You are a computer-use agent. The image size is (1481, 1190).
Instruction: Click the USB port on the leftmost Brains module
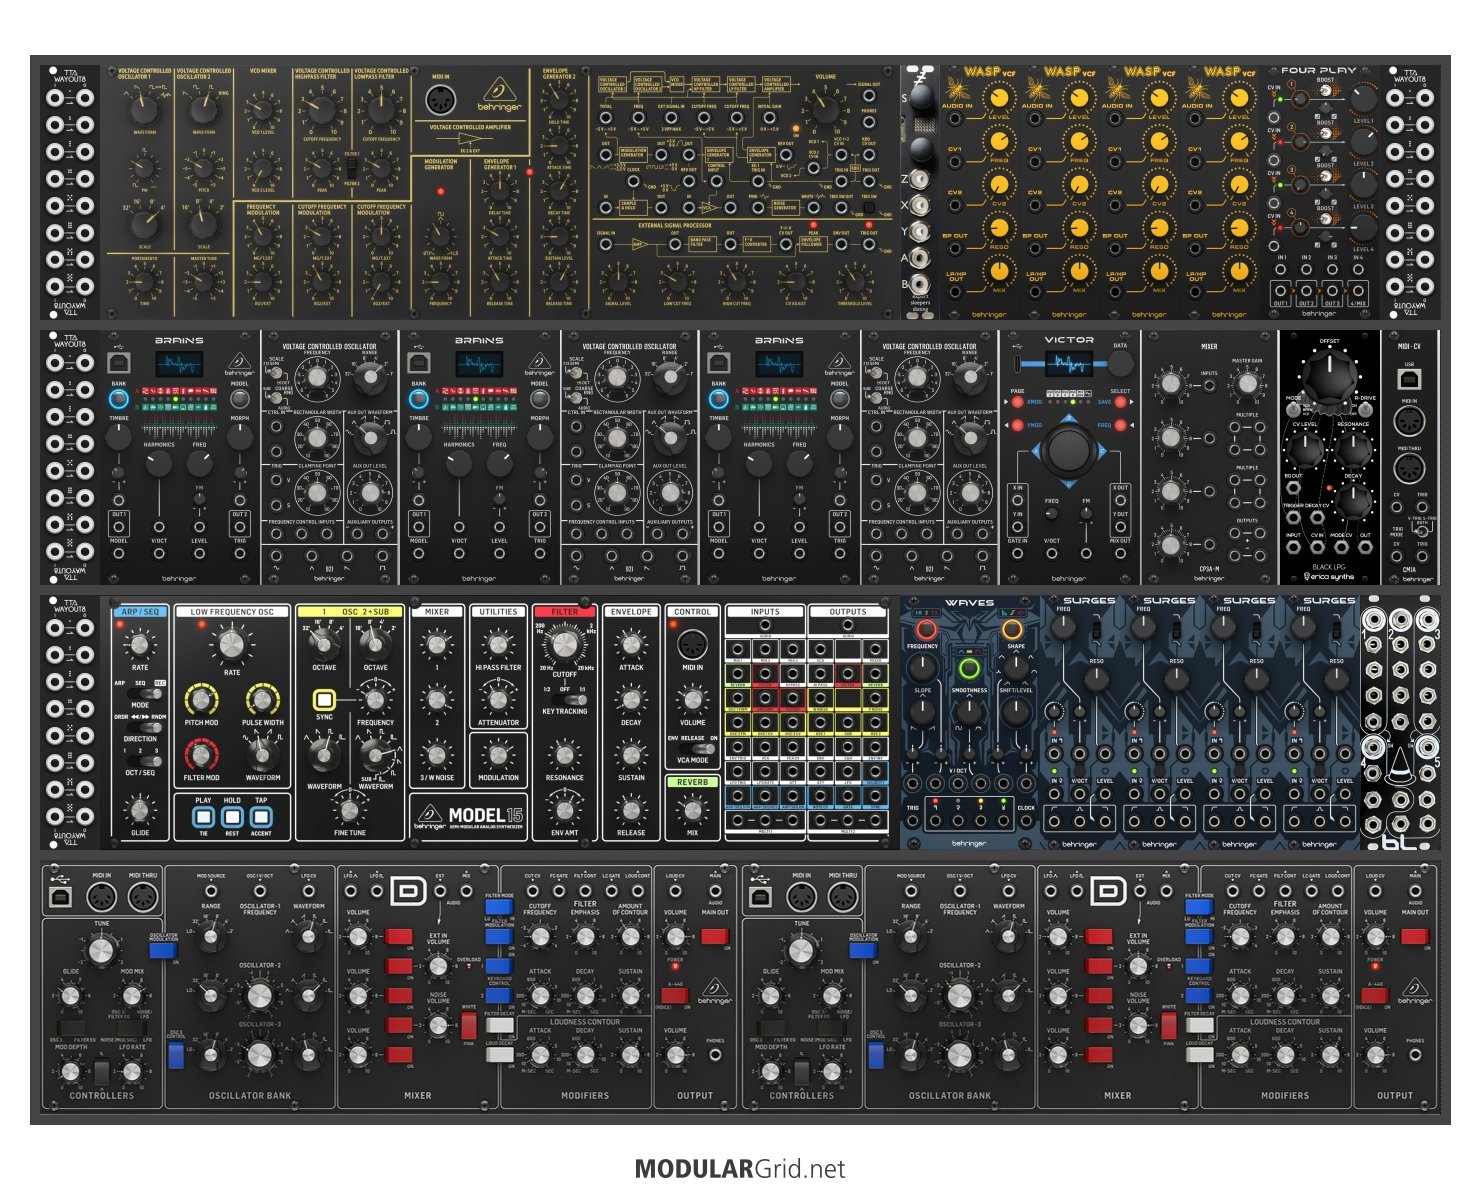point(119,361)
